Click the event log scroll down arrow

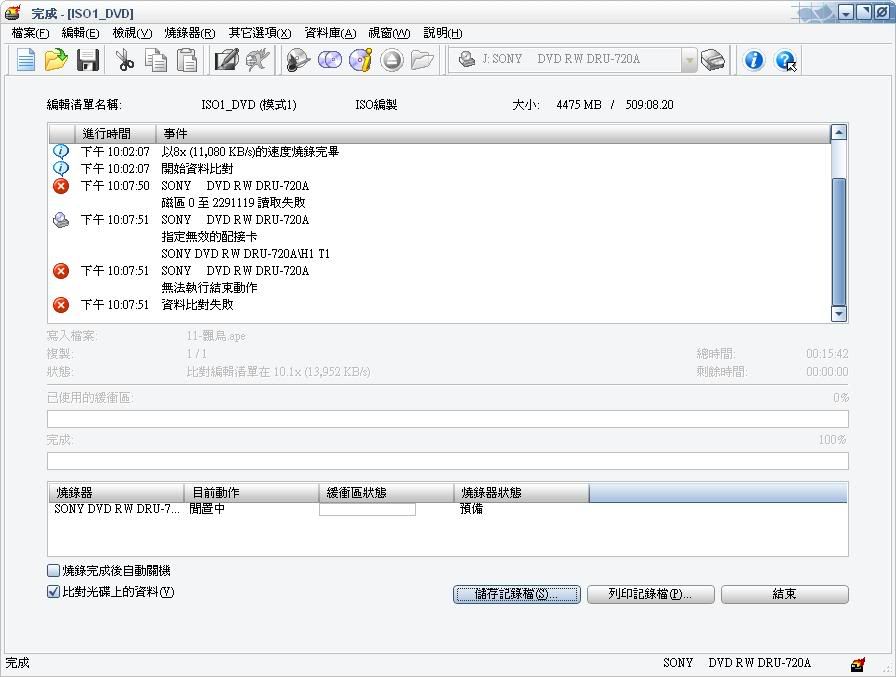(x=839, y=314)
